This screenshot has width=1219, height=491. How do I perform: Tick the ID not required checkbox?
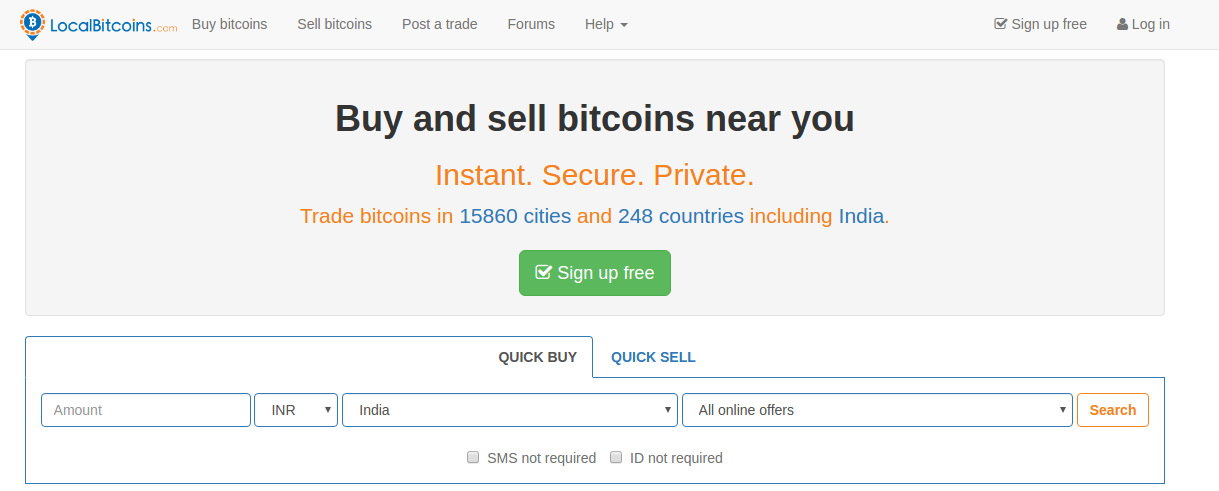tap(616, 457)
